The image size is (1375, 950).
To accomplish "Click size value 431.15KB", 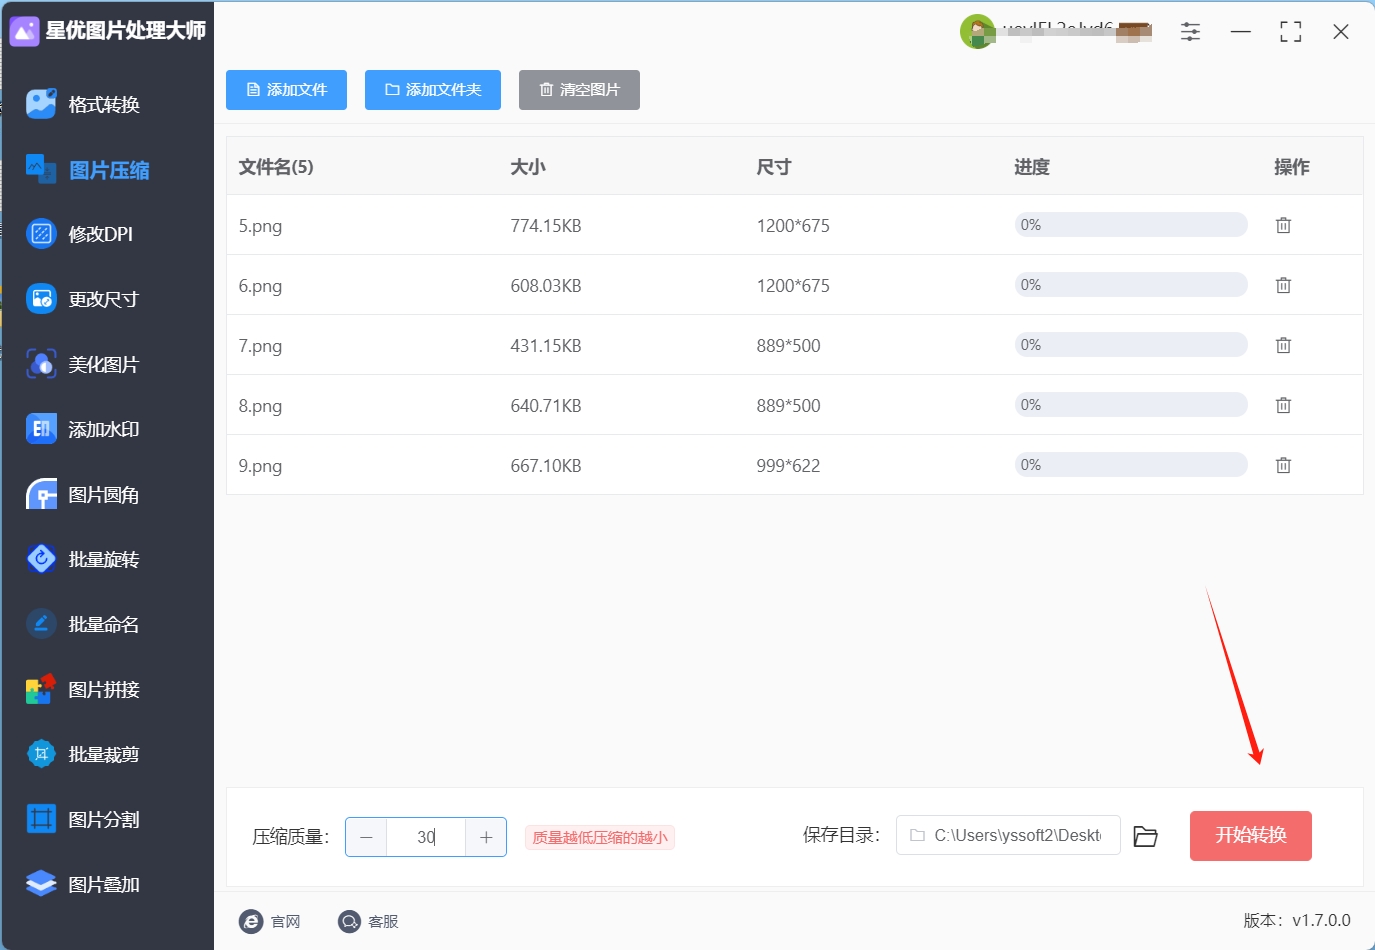I will 546,346.
